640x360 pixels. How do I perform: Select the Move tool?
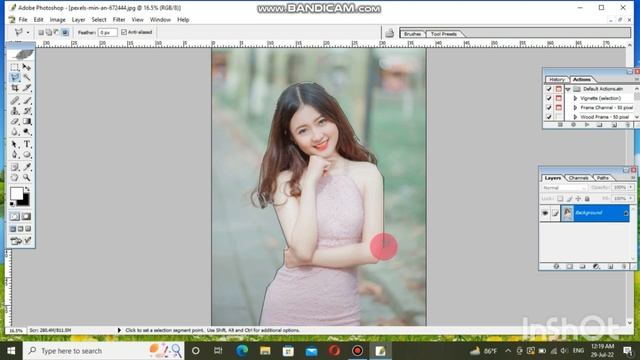(27, 67)
